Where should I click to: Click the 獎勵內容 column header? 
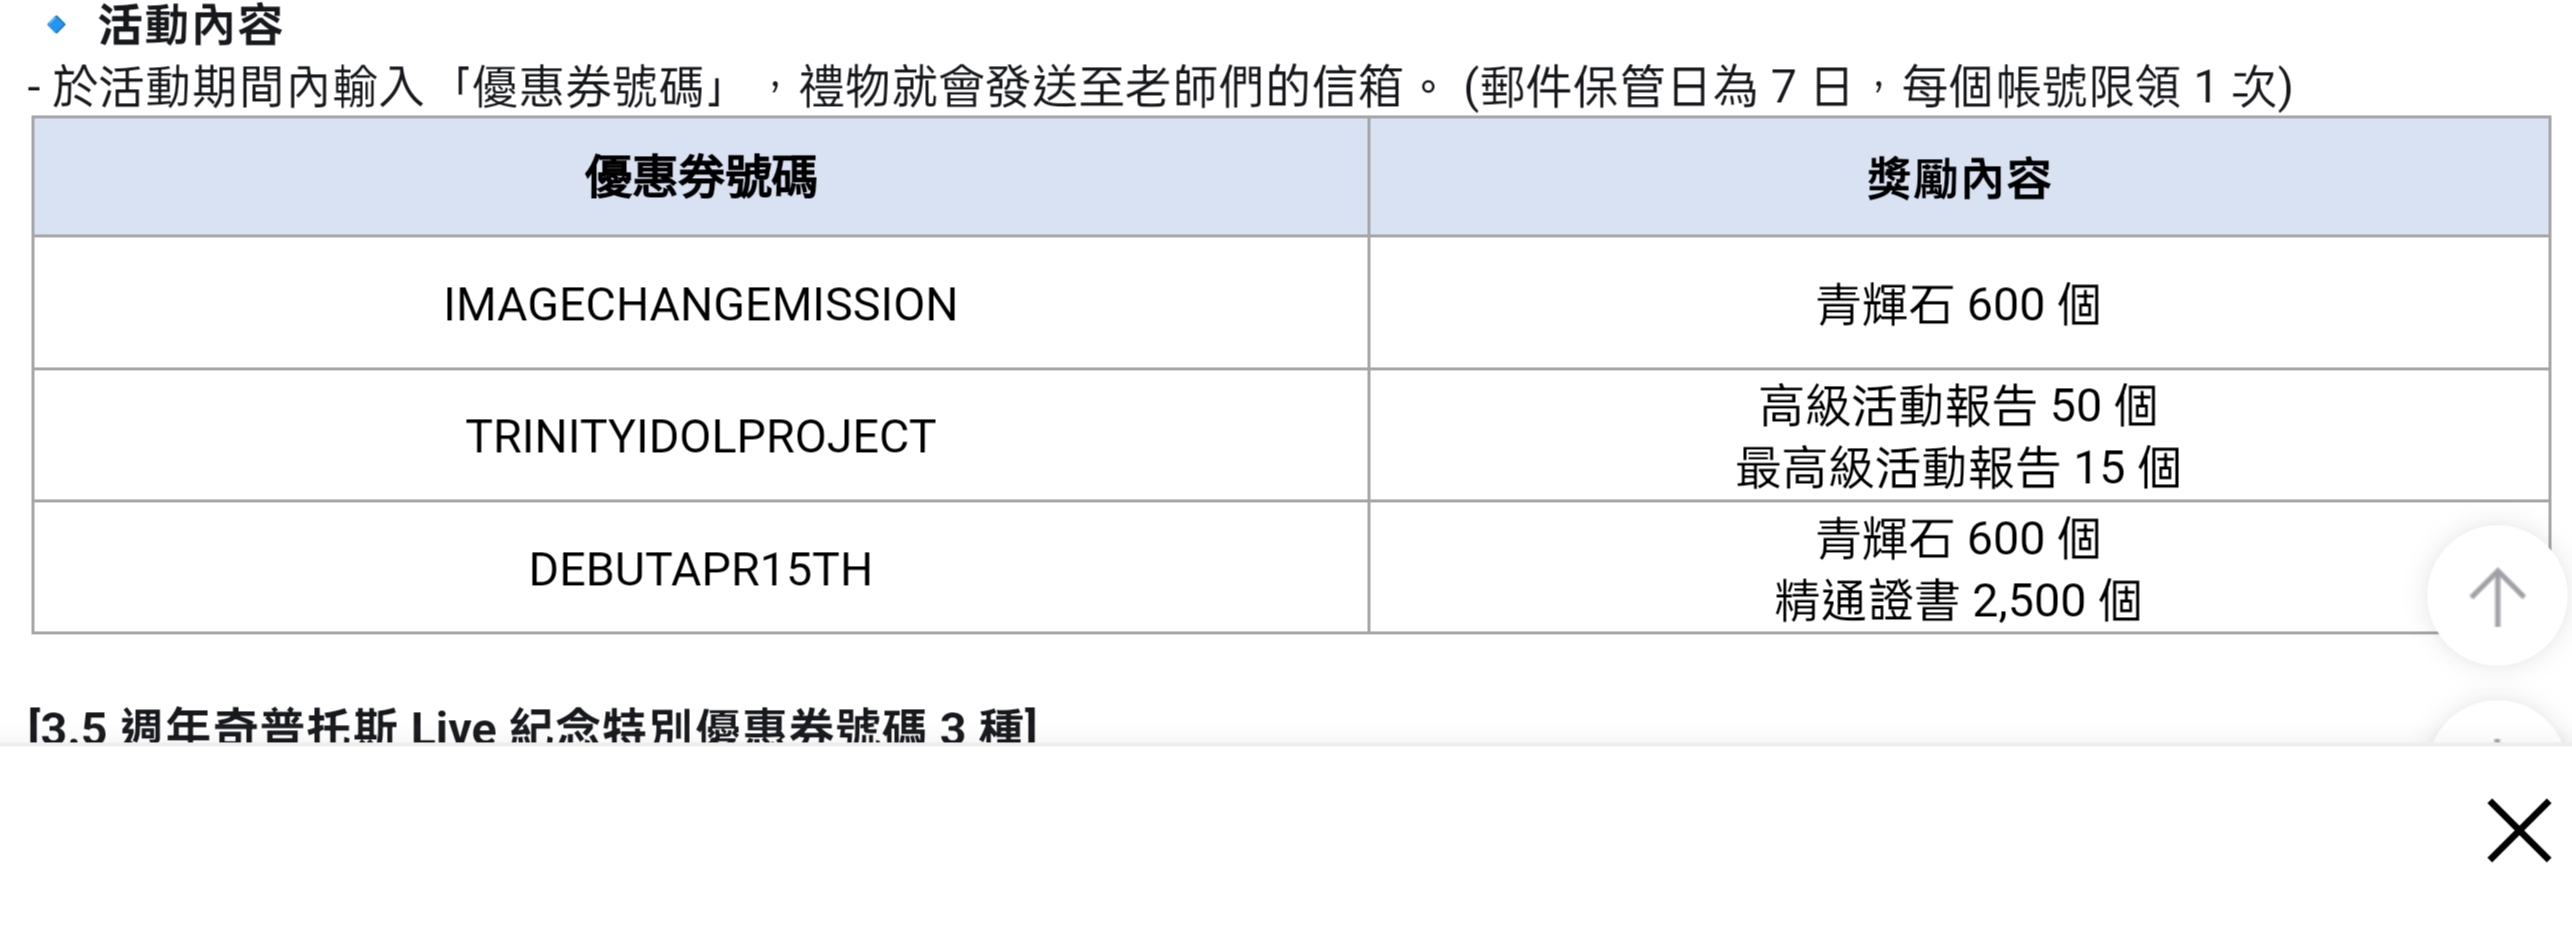1958,179
